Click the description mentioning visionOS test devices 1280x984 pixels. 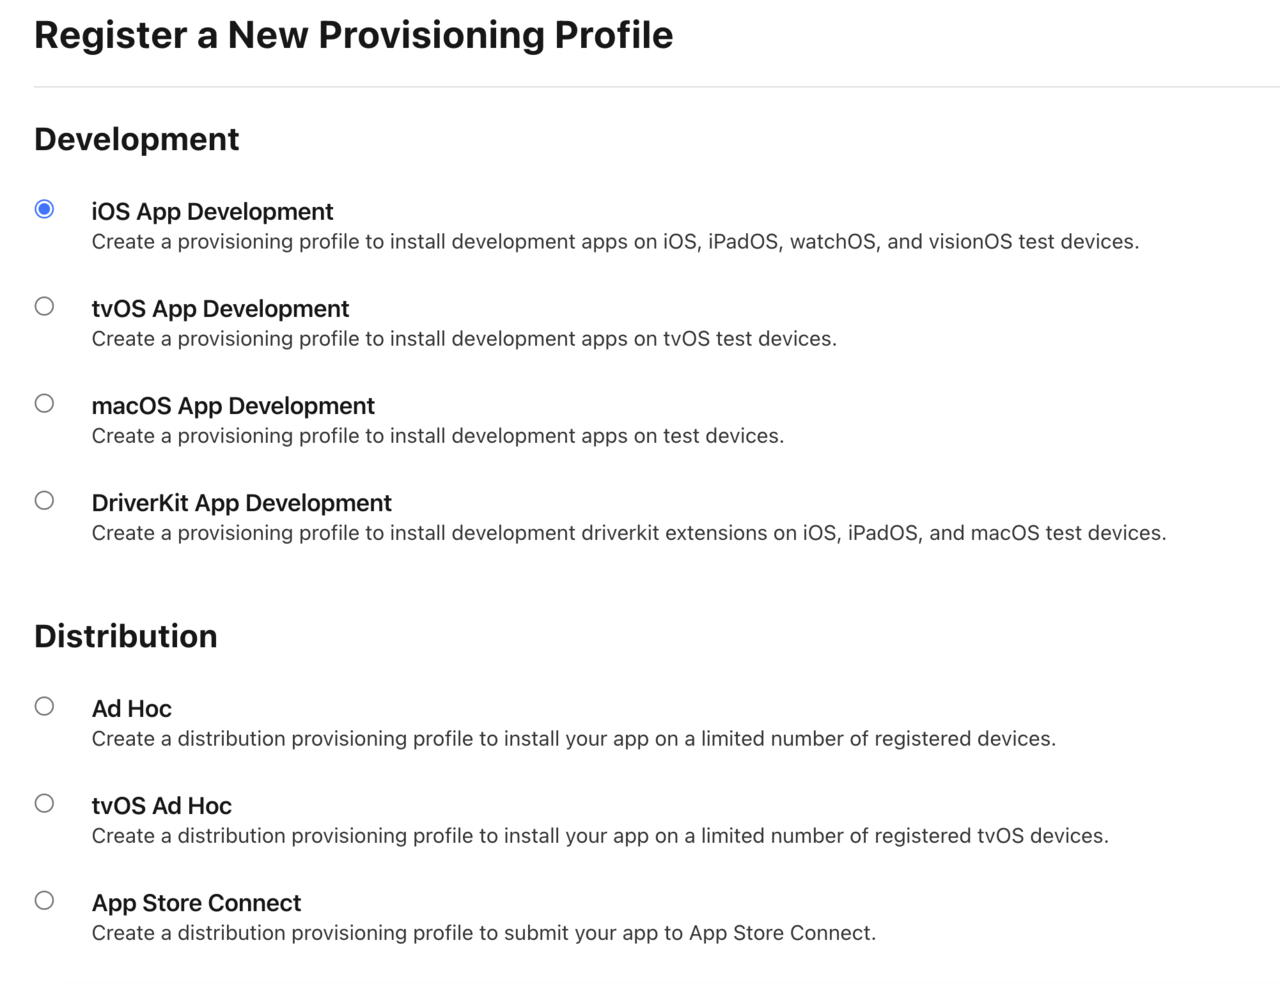pos(615,242)
